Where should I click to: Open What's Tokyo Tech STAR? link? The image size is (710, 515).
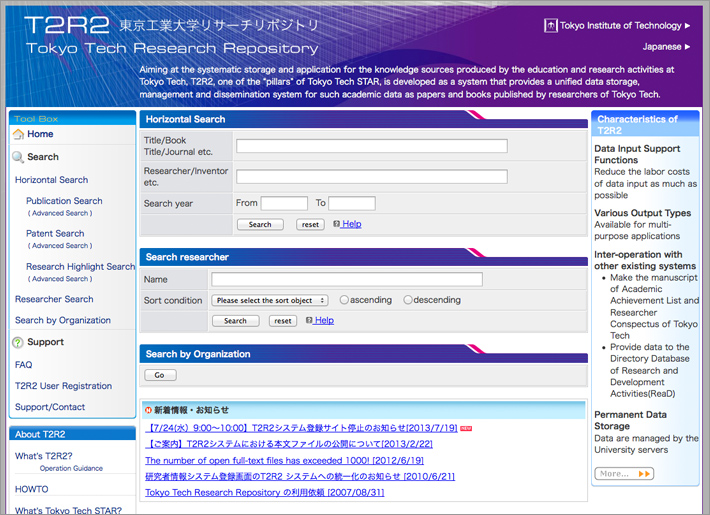pos(68,510)
